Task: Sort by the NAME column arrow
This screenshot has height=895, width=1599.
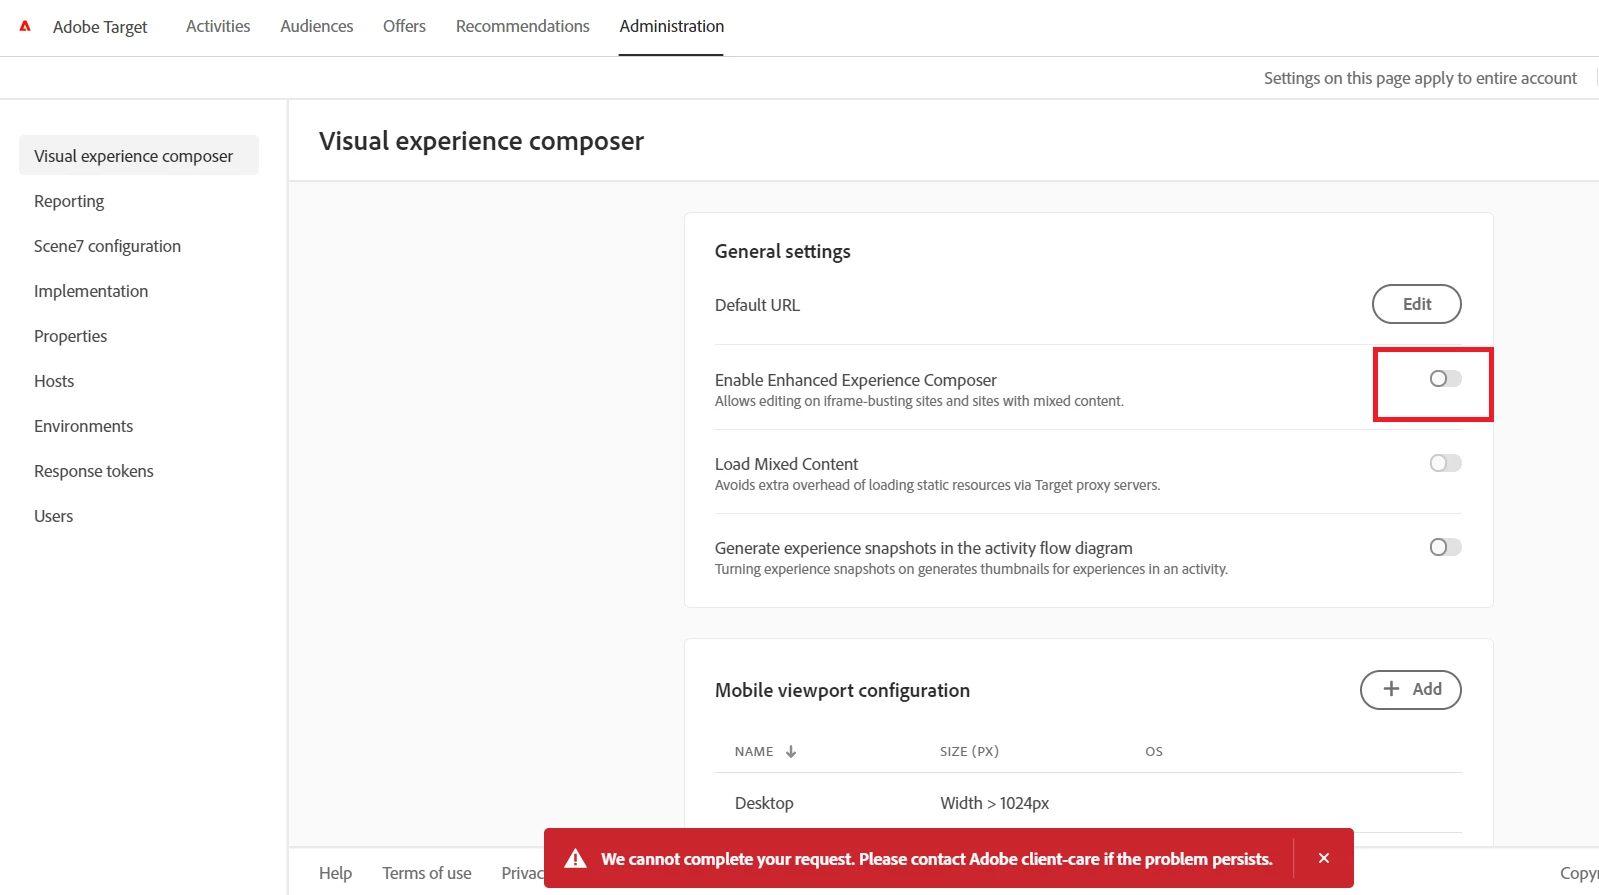Action: pyautogui.click(x=790, y=751)
